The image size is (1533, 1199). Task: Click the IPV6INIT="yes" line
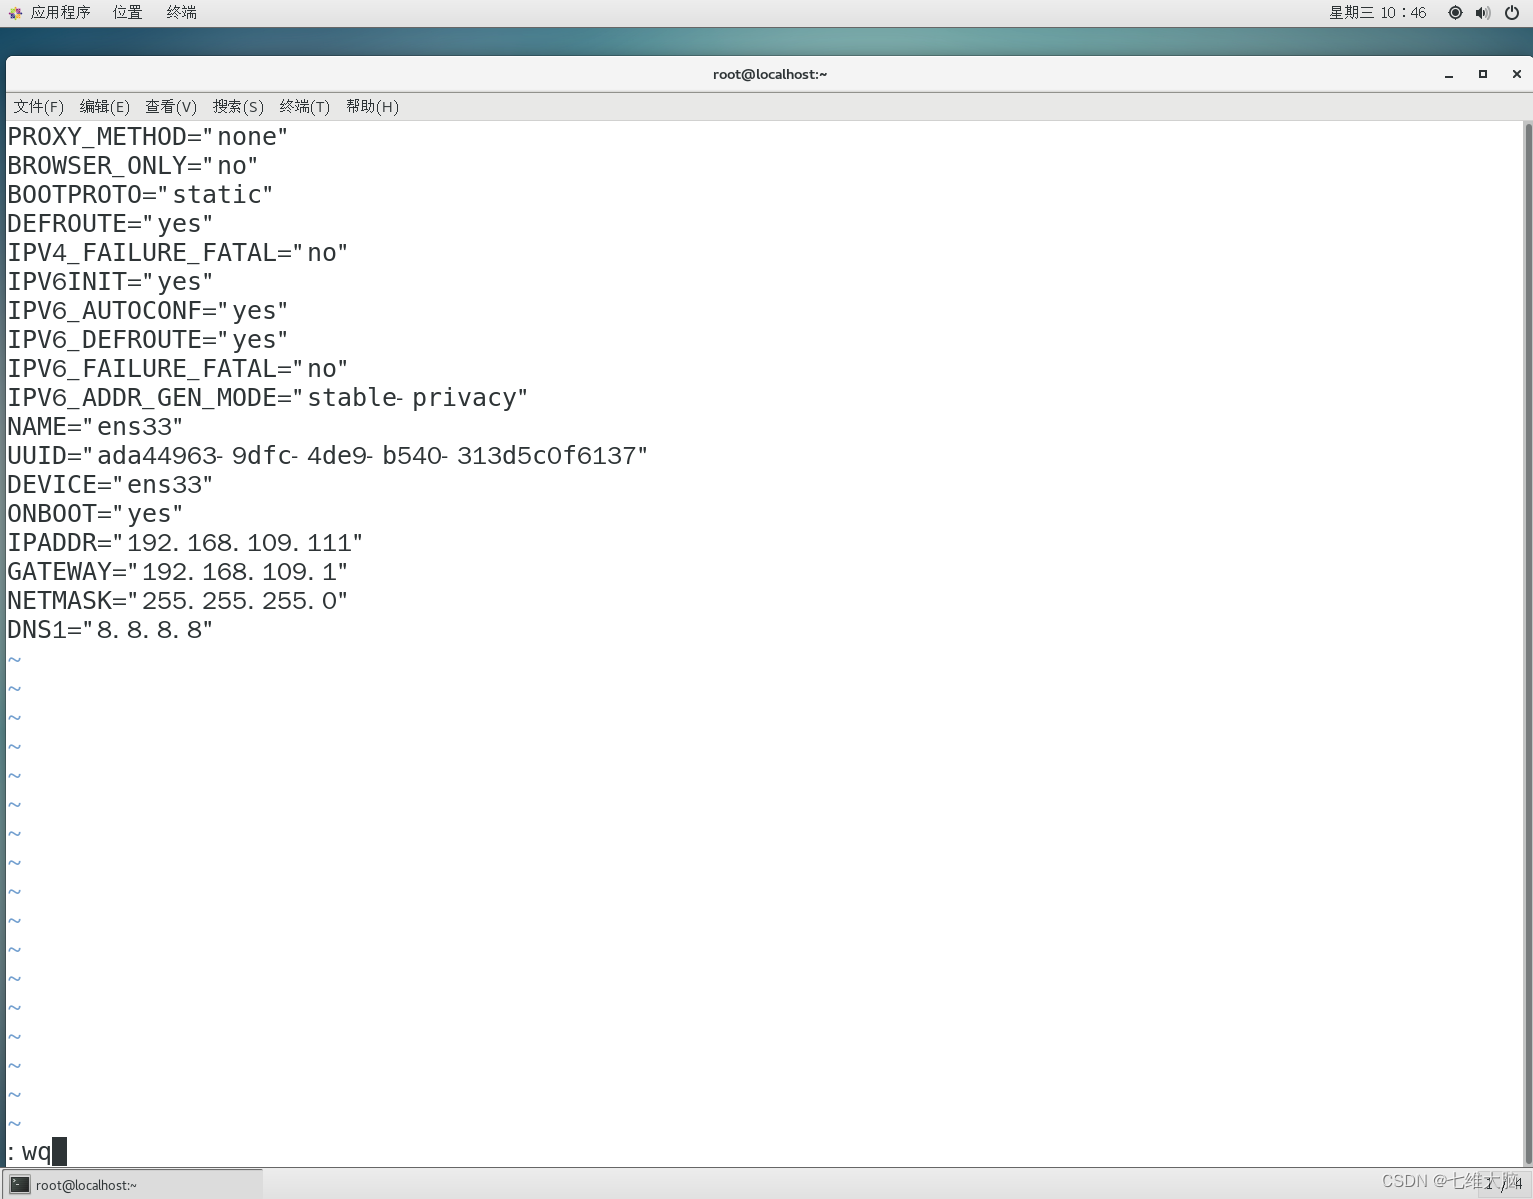coord(110,282)
